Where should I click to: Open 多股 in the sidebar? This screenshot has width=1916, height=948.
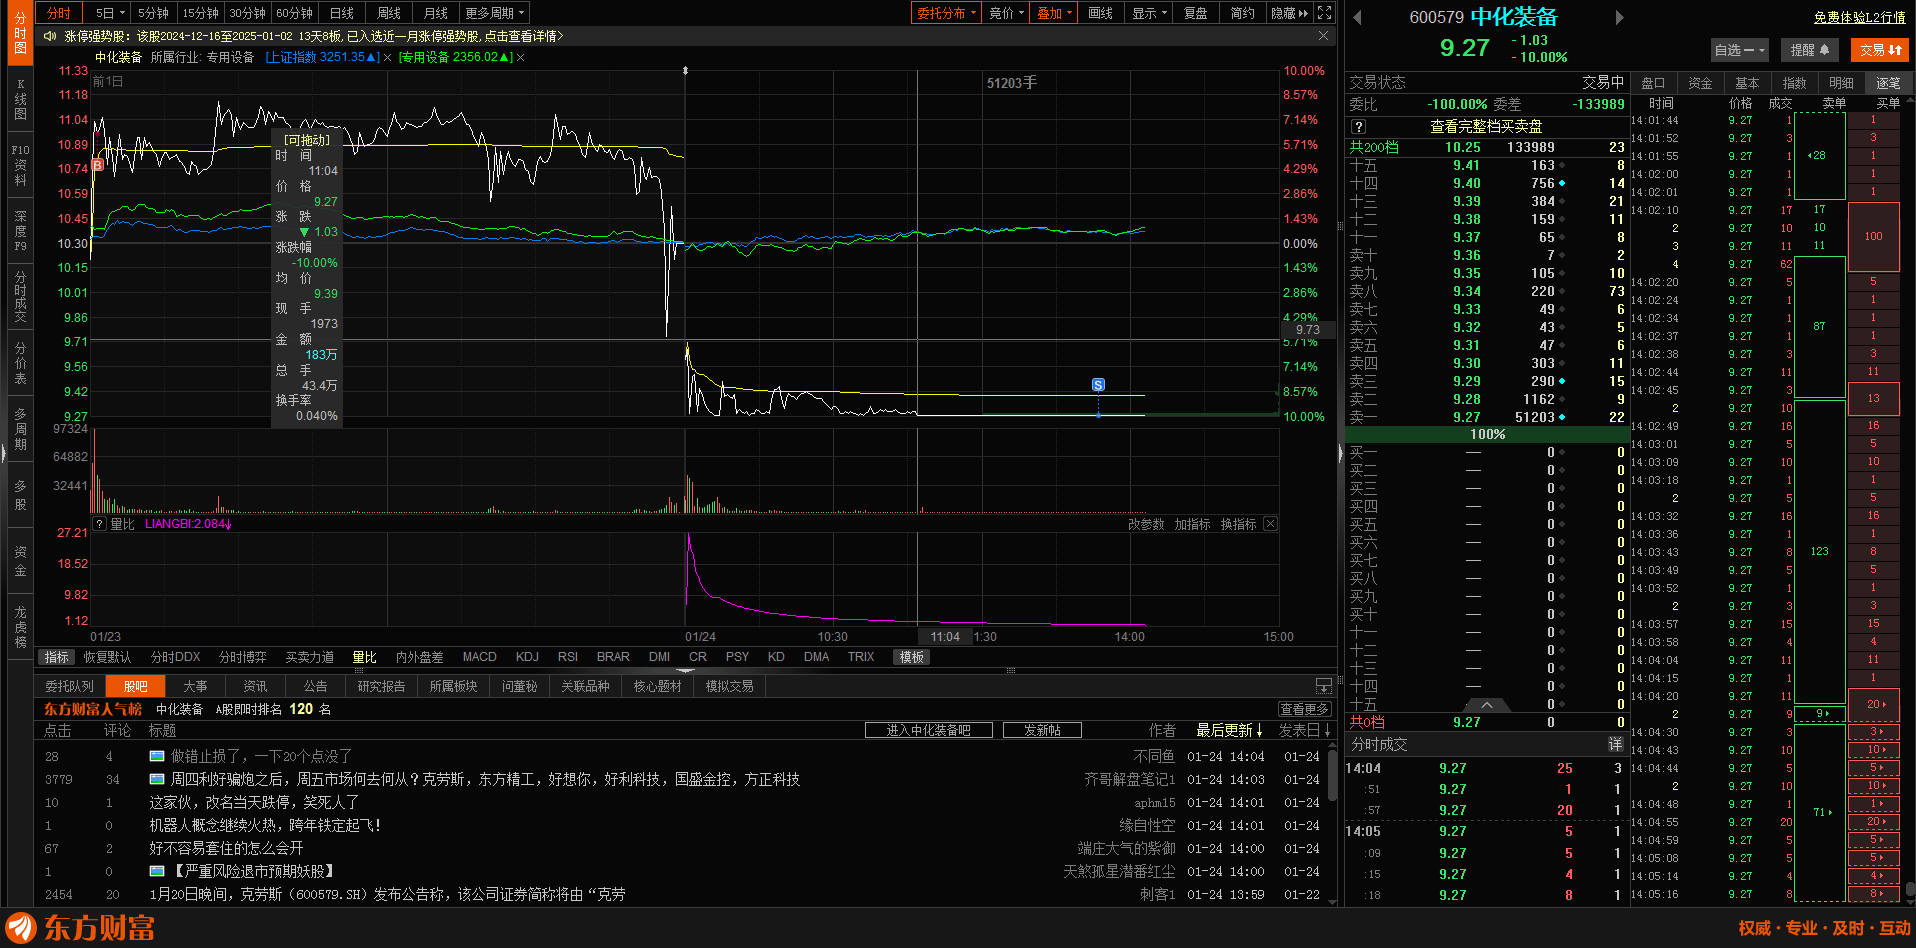click(x=20, y=495)
